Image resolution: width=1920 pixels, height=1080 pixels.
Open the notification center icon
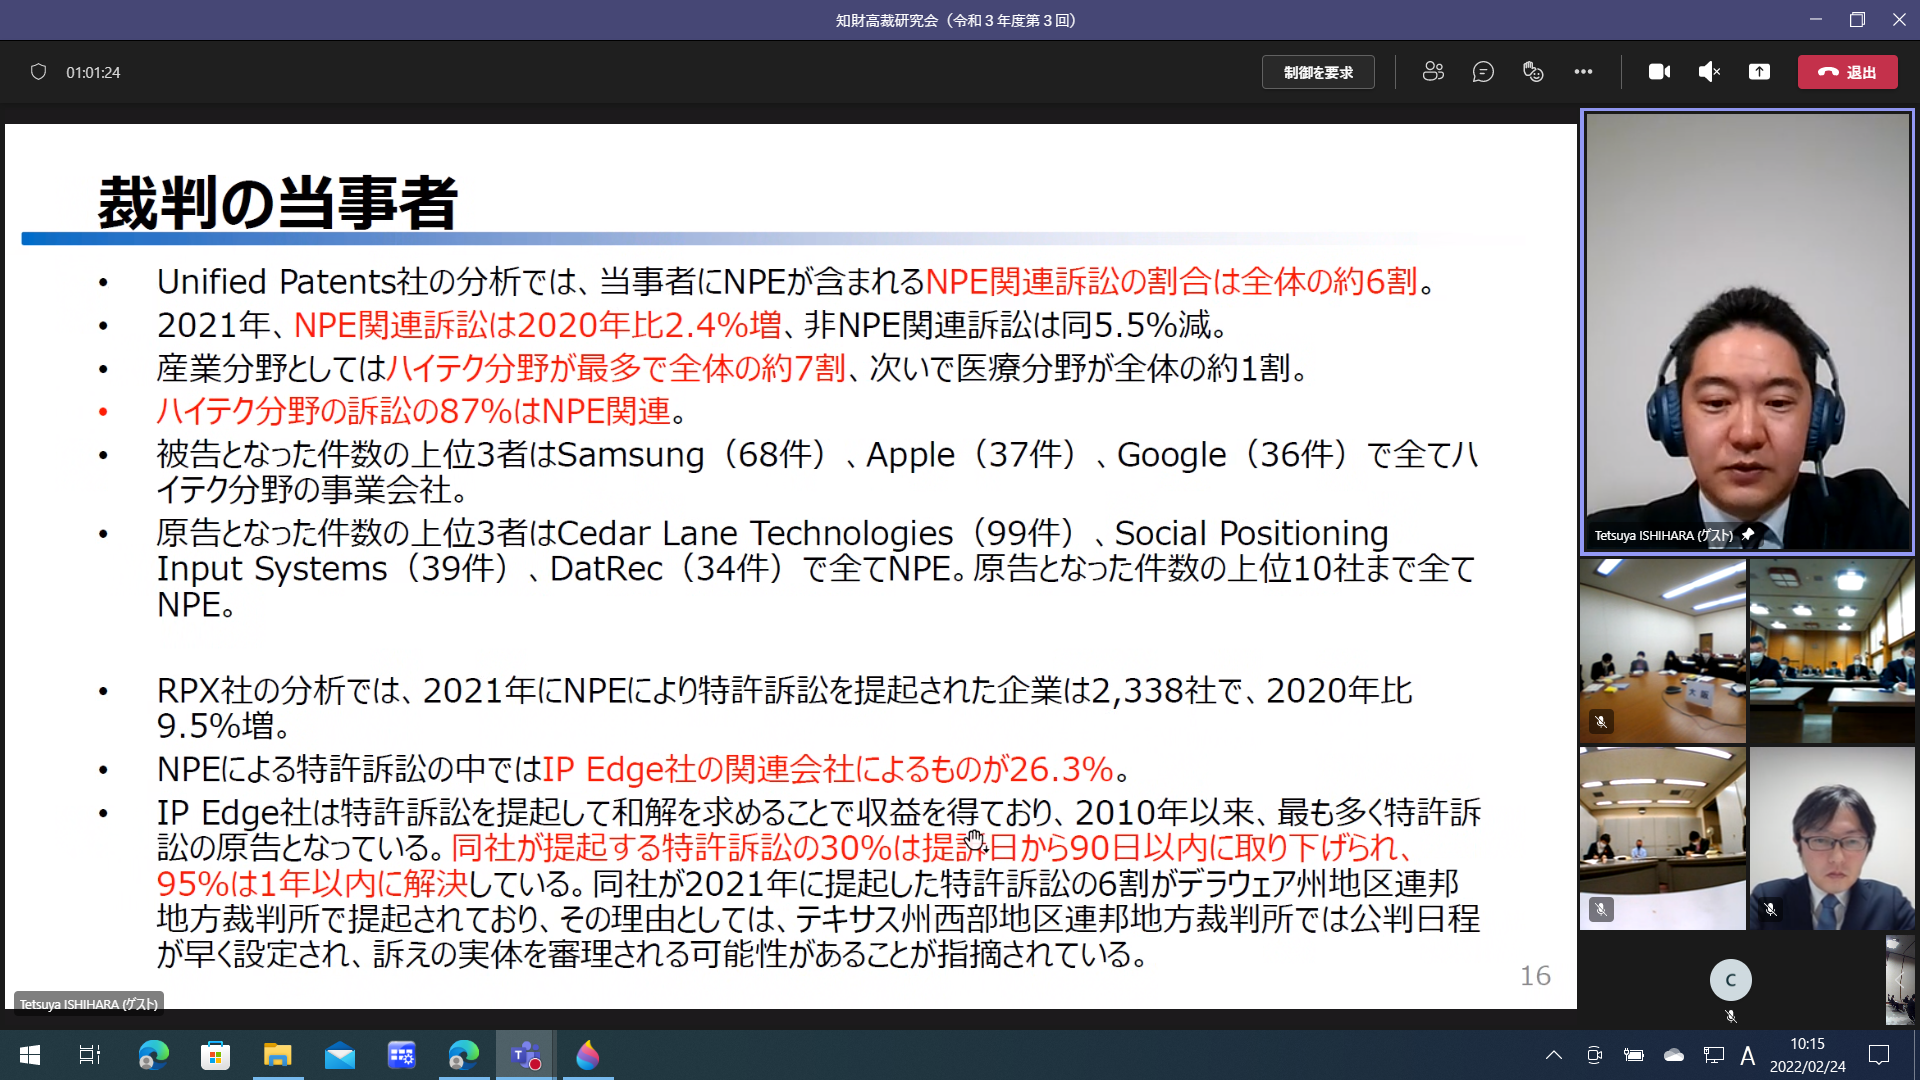tap(1879, 1055)
